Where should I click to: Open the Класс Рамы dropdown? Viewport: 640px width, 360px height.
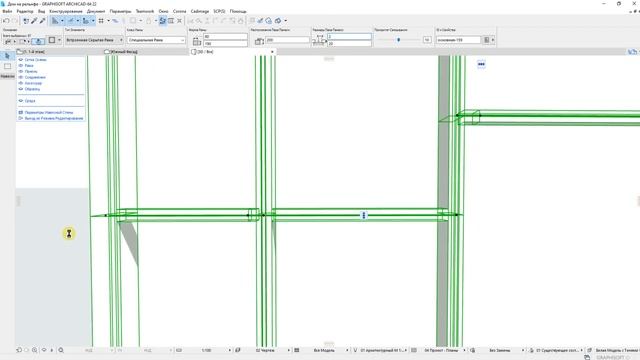156,40
